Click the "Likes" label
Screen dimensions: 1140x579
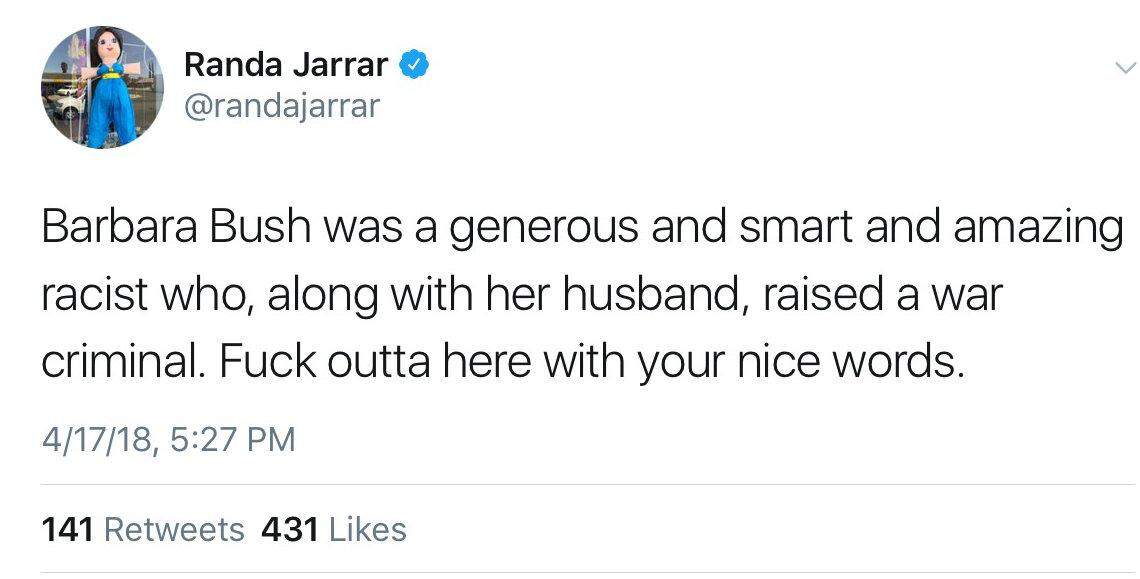coord(367,529)
